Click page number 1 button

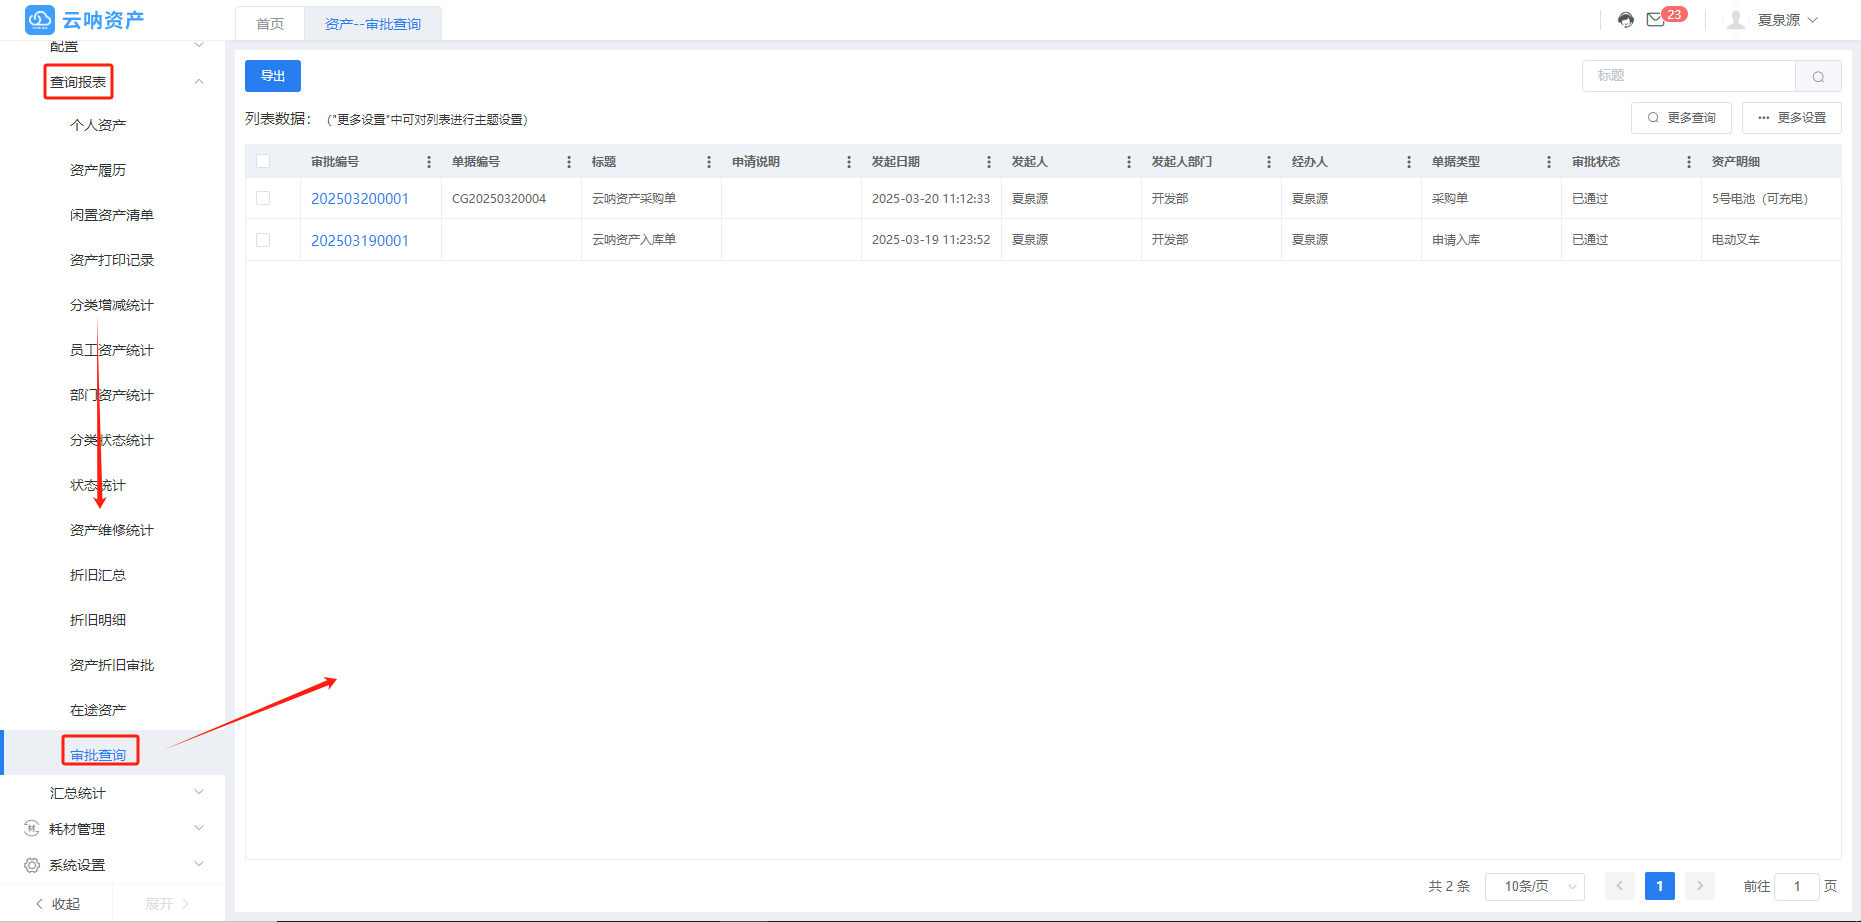tap(1660, 886)
